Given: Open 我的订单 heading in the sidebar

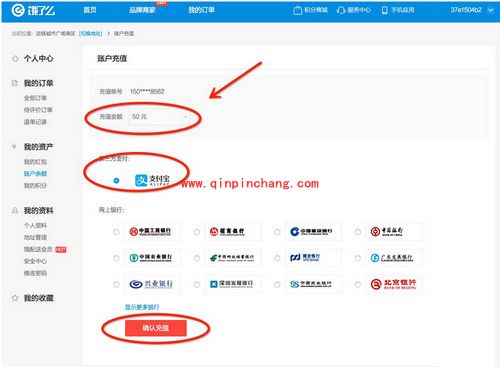Looking at the screenshot, I should click(x=38, y=83).
